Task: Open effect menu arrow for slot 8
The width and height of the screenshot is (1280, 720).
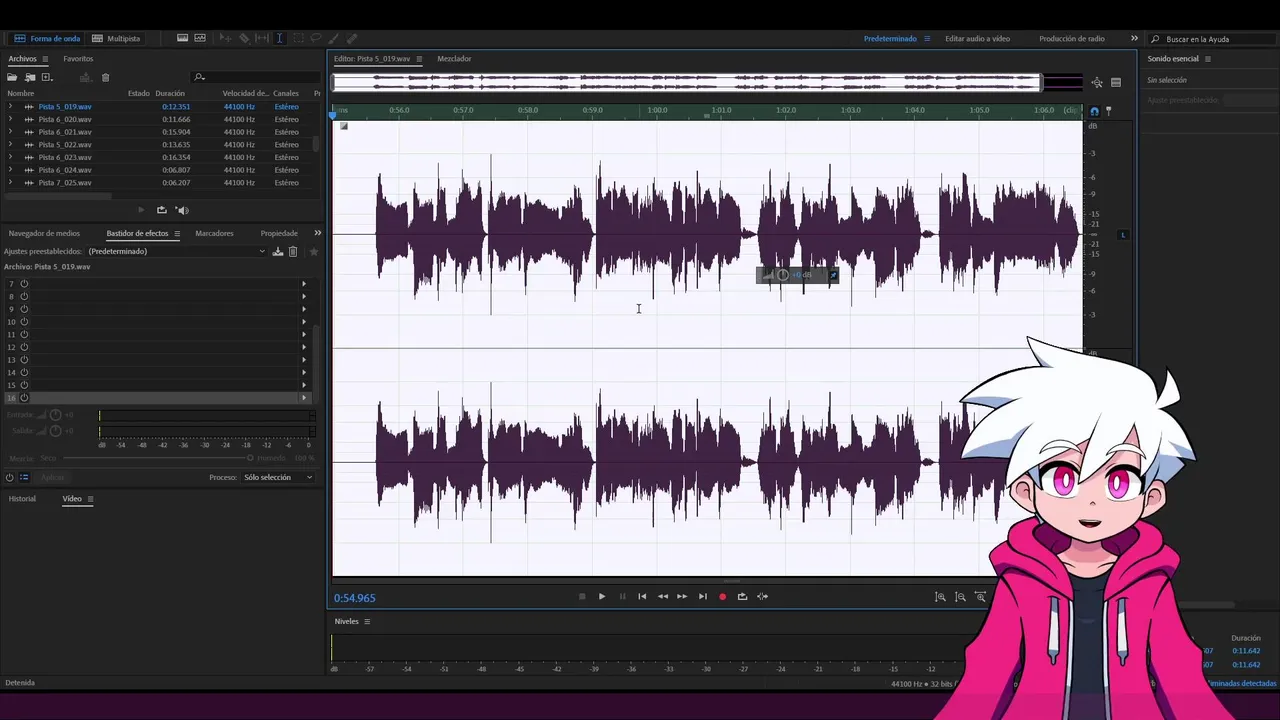Action: click(304, 296)
